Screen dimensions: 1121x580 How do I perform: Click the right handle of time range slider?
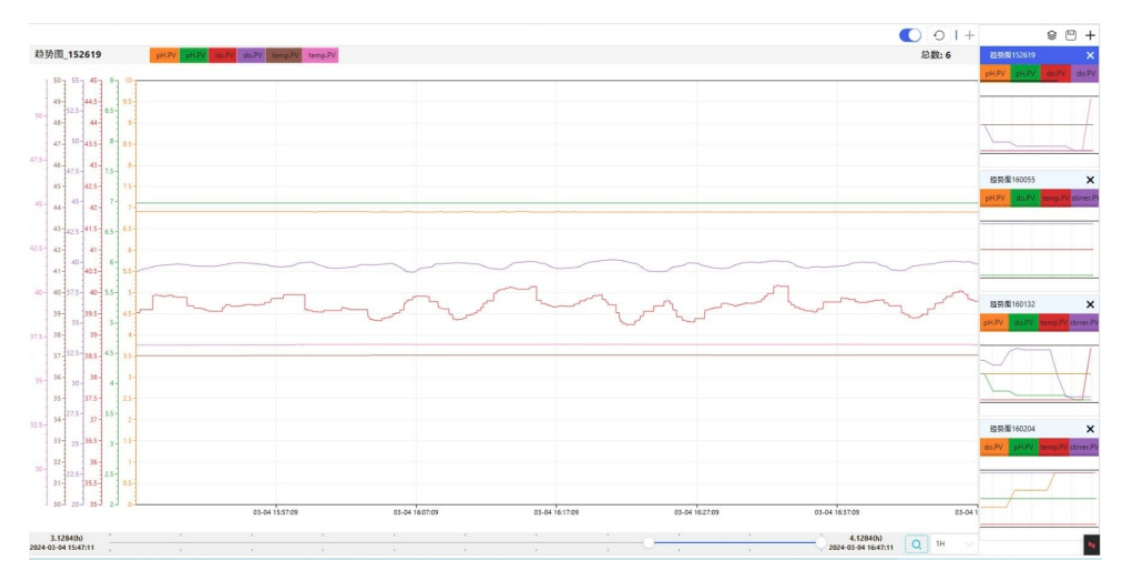820,542
